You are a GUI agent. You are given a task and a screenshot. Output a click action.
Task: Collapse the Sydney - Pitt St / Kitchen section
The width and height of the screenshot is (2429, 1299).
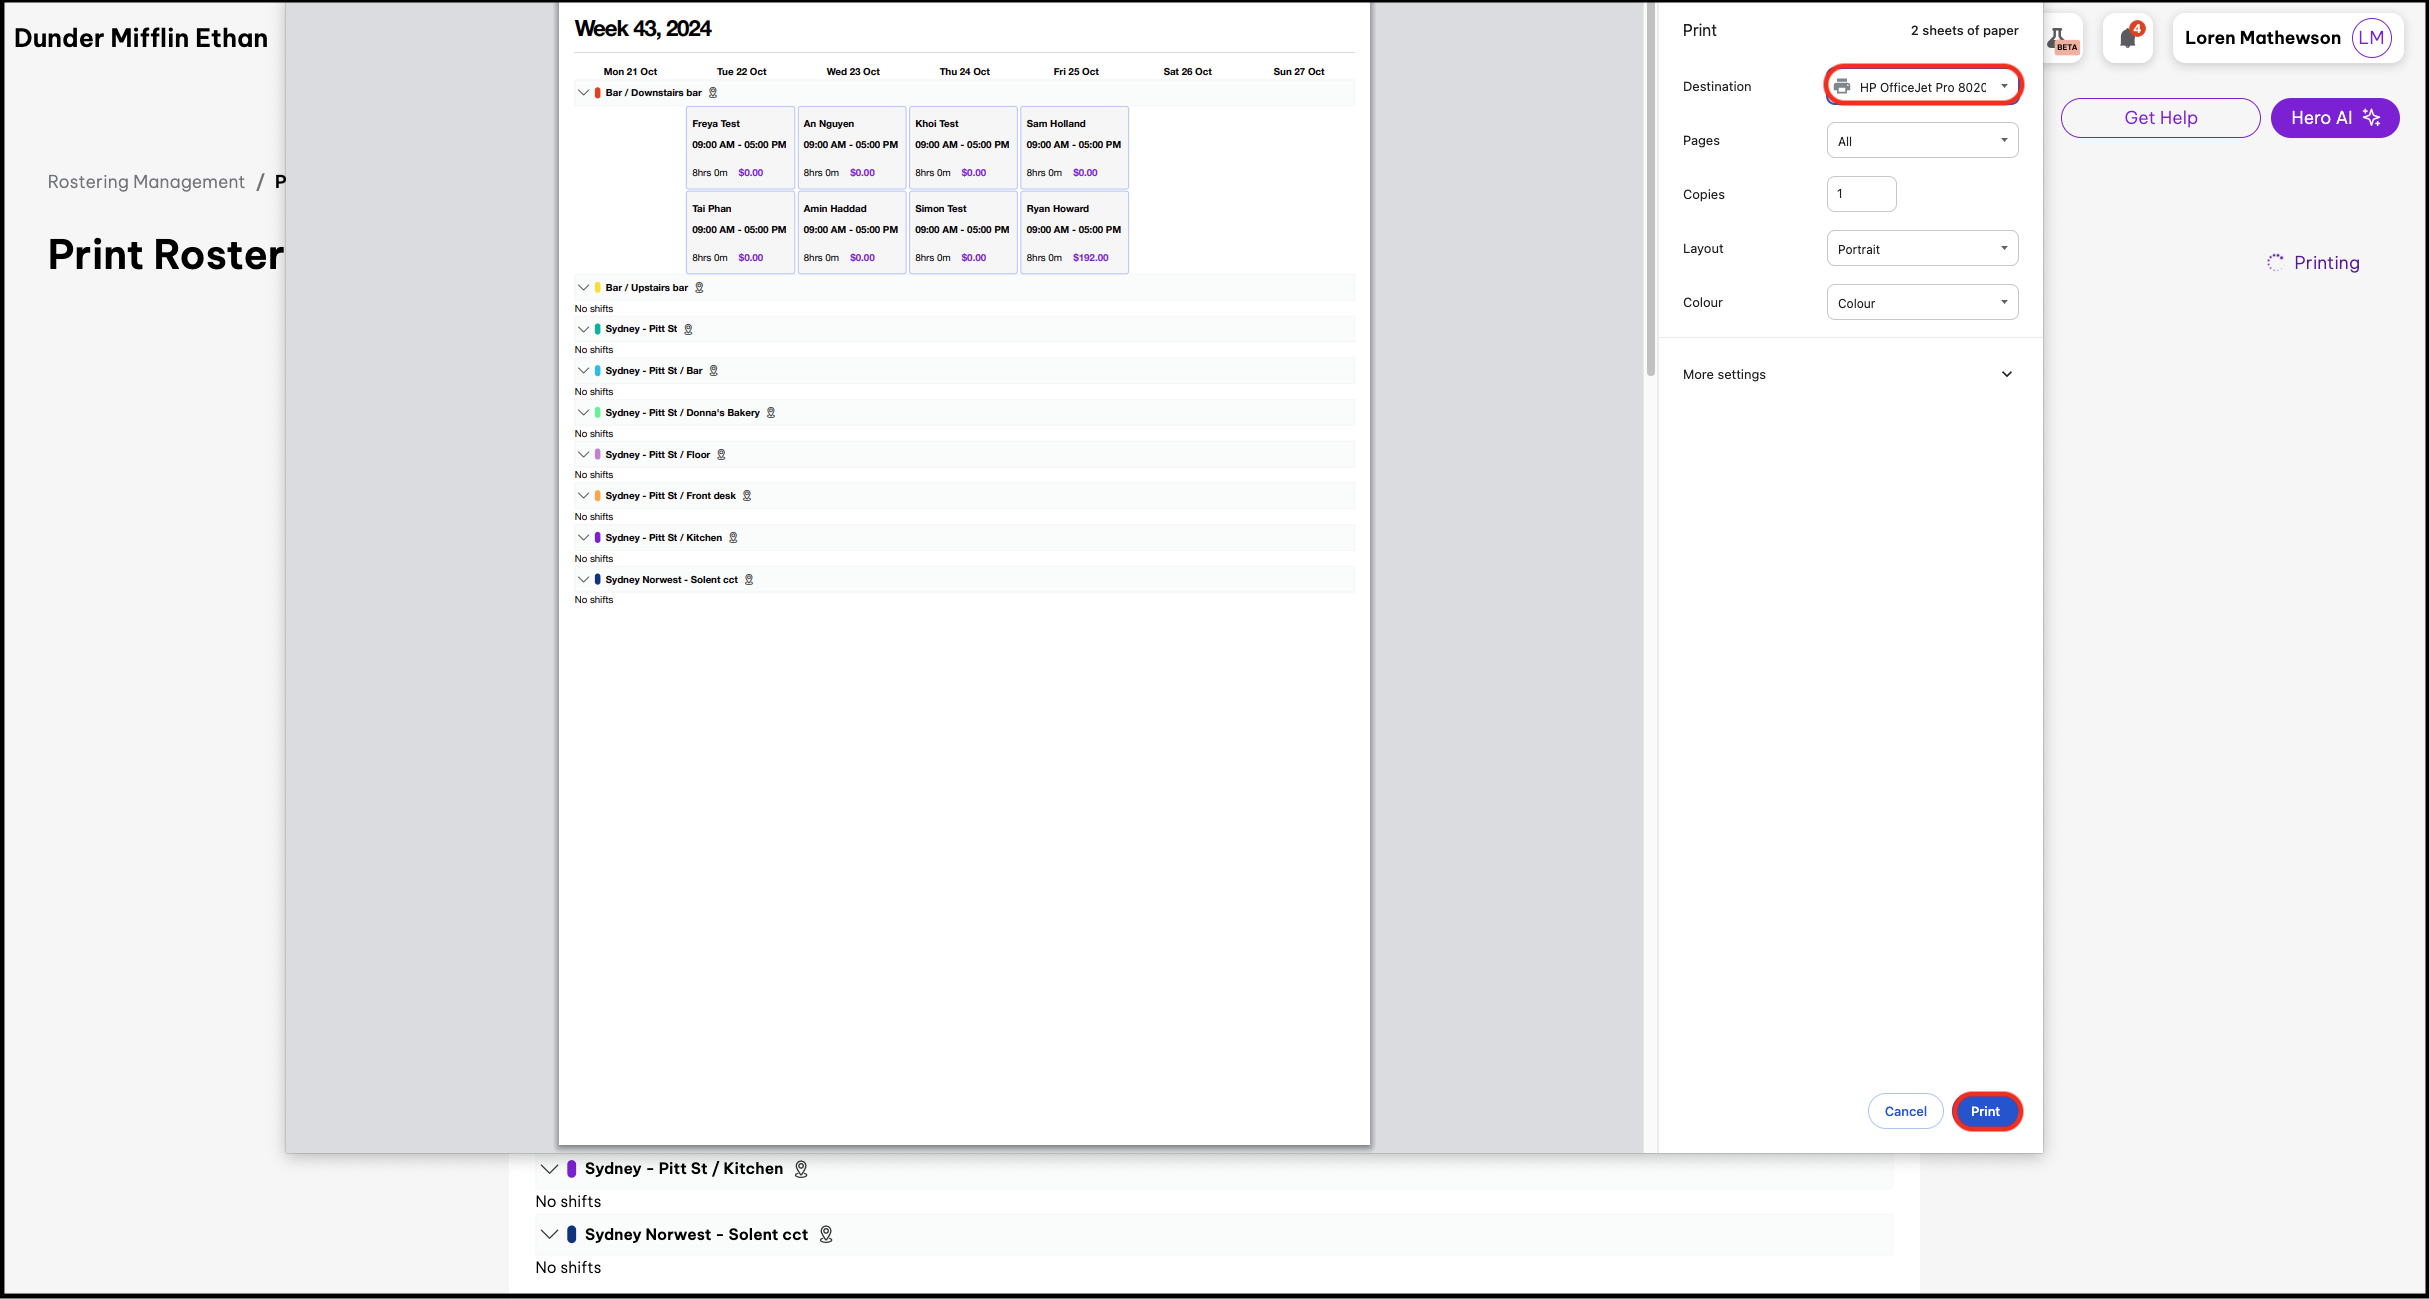pos(549,1169)
